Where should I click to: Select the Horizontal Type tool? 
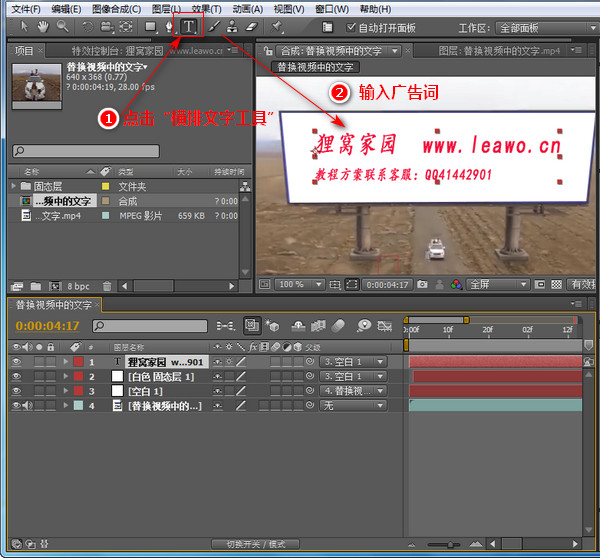point(189,26)
